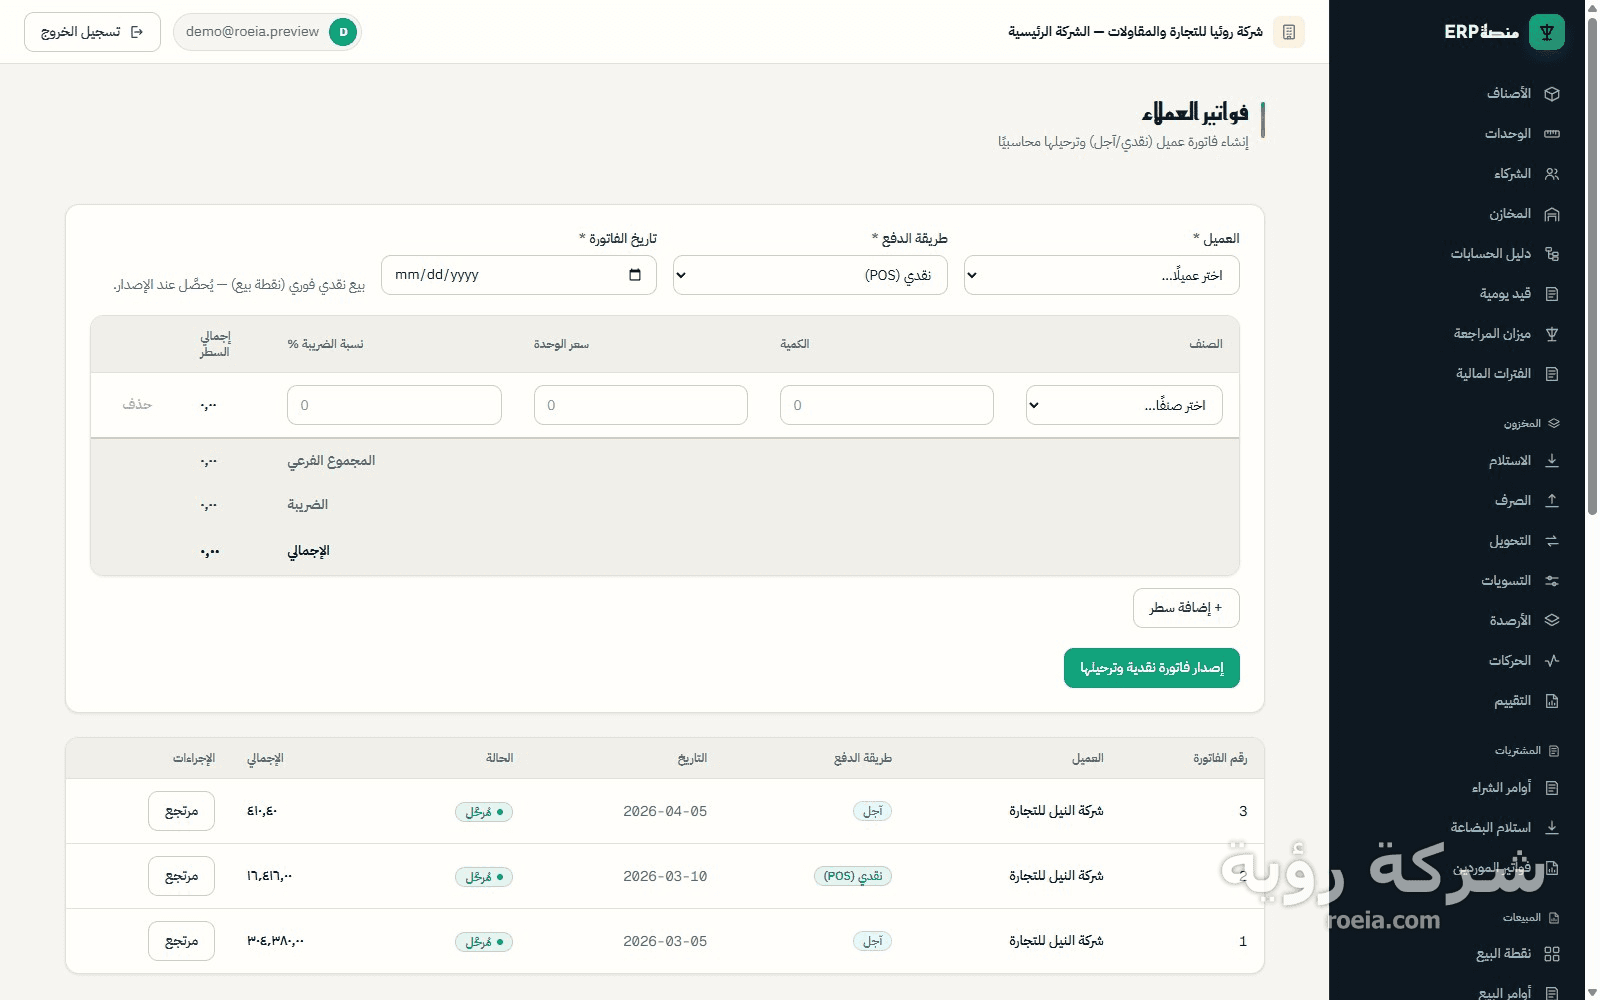Click the green D user avatar
This screenshot has width=1600, height=1000.
pos(343,32)
